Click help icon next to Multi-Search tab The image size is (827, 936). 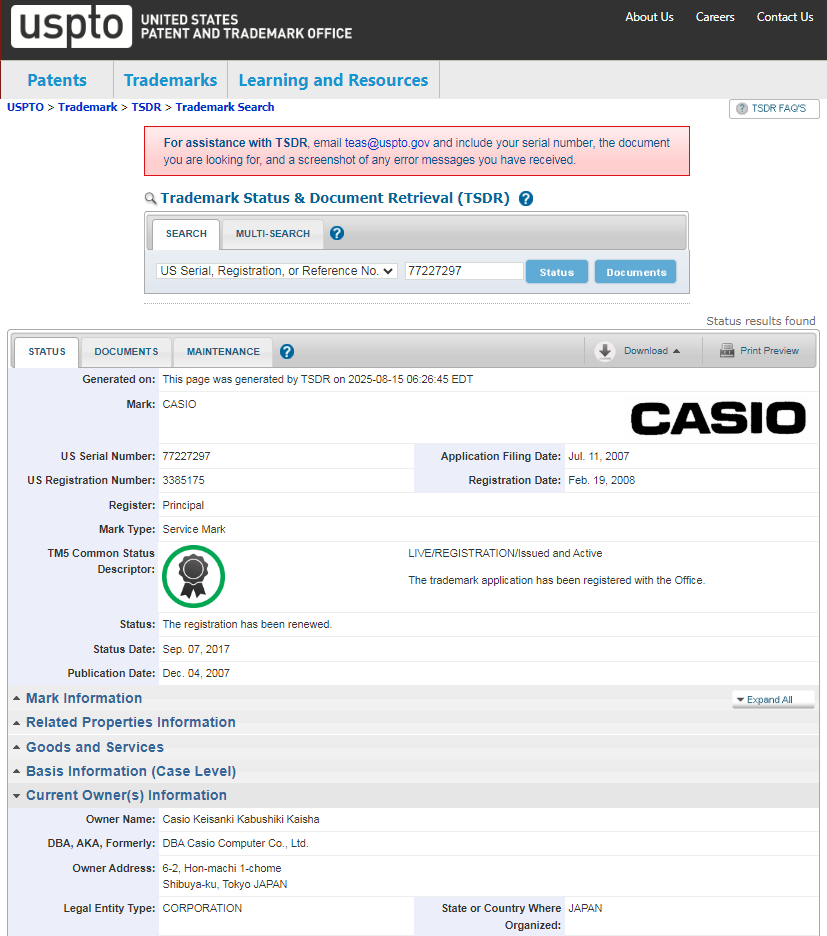coord(337,233)
